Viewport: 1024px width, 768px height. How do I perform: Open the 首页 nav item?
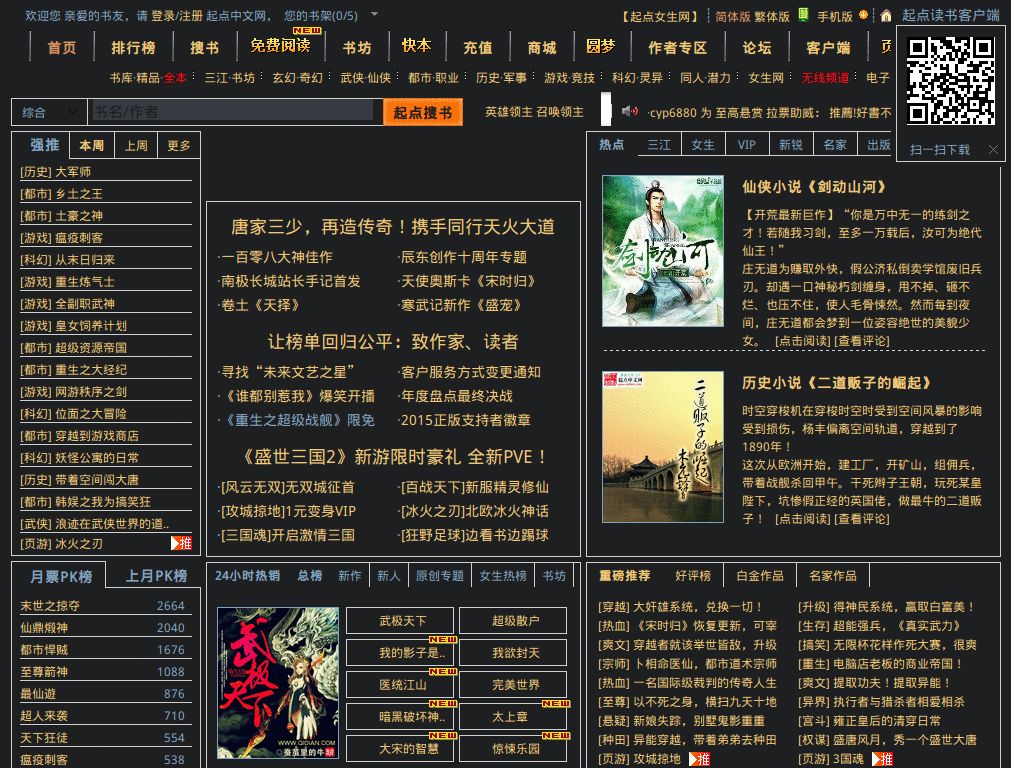[62, 48]
